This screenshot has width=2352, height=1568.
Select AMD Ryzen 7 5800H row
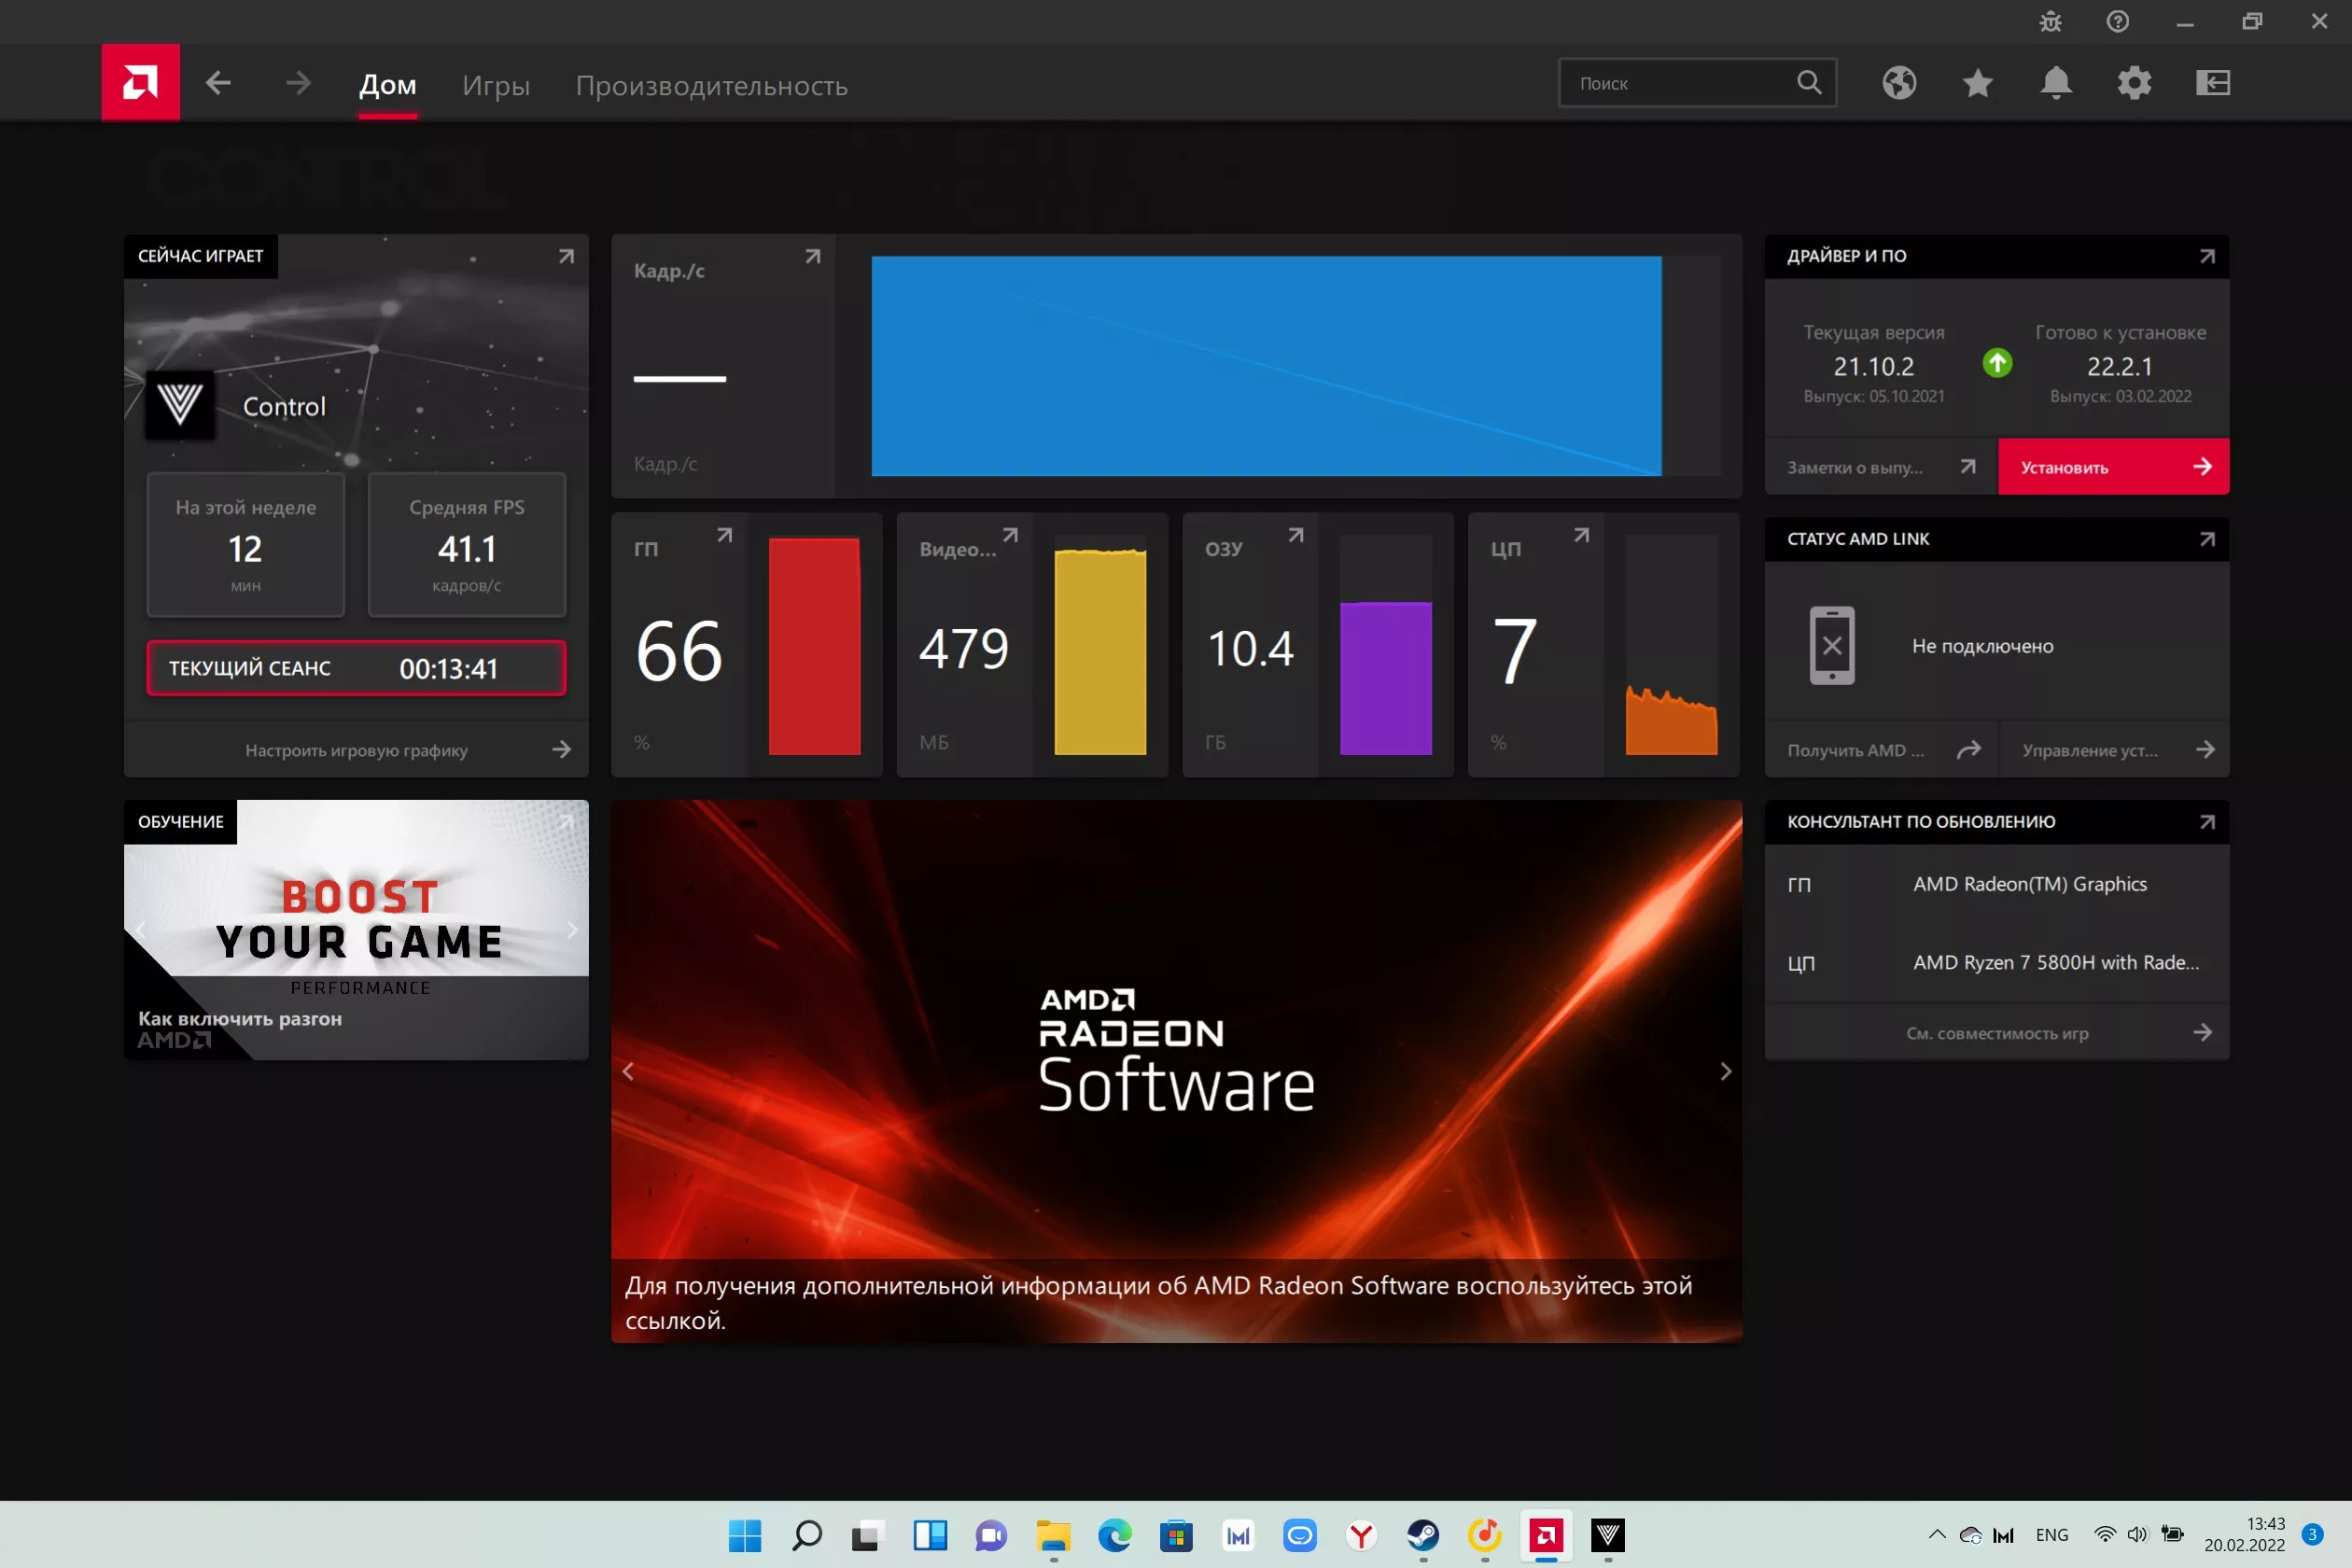[1997, 963]
